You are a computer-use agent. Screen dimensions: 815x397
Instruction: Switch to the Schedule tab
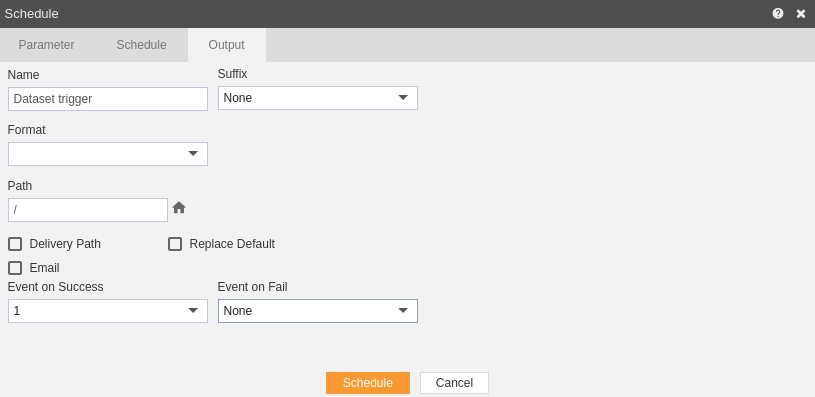click(x=141, y=45)
